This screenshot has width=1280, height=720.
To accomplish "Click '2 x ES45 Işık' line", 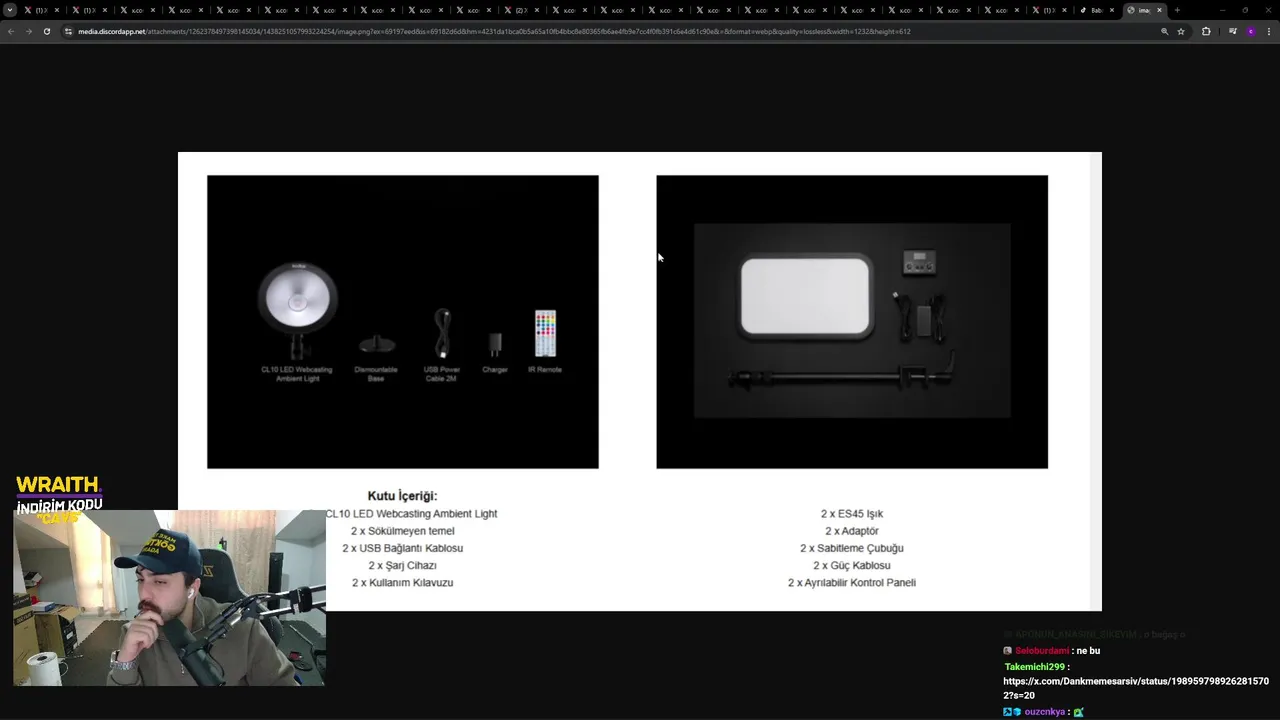I will click(x=852, y=514).
